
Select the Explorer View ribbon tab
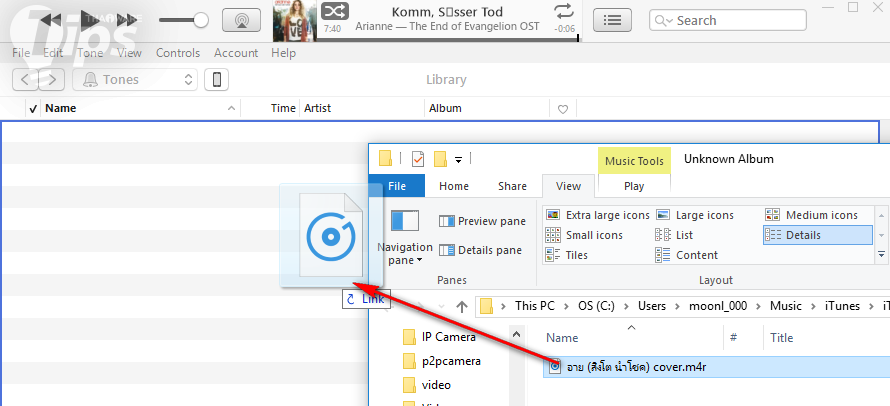click(568, 186)
